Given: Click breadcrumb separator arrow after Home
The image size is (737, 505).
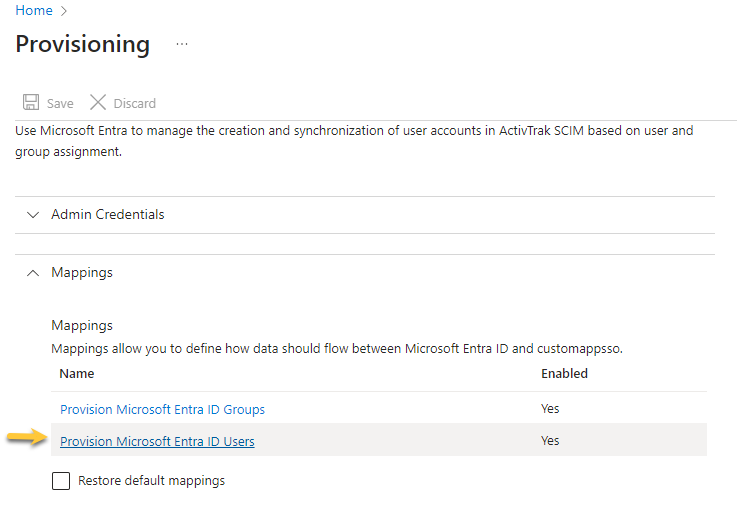Looking at the screenshot, I should coord(64,11).
